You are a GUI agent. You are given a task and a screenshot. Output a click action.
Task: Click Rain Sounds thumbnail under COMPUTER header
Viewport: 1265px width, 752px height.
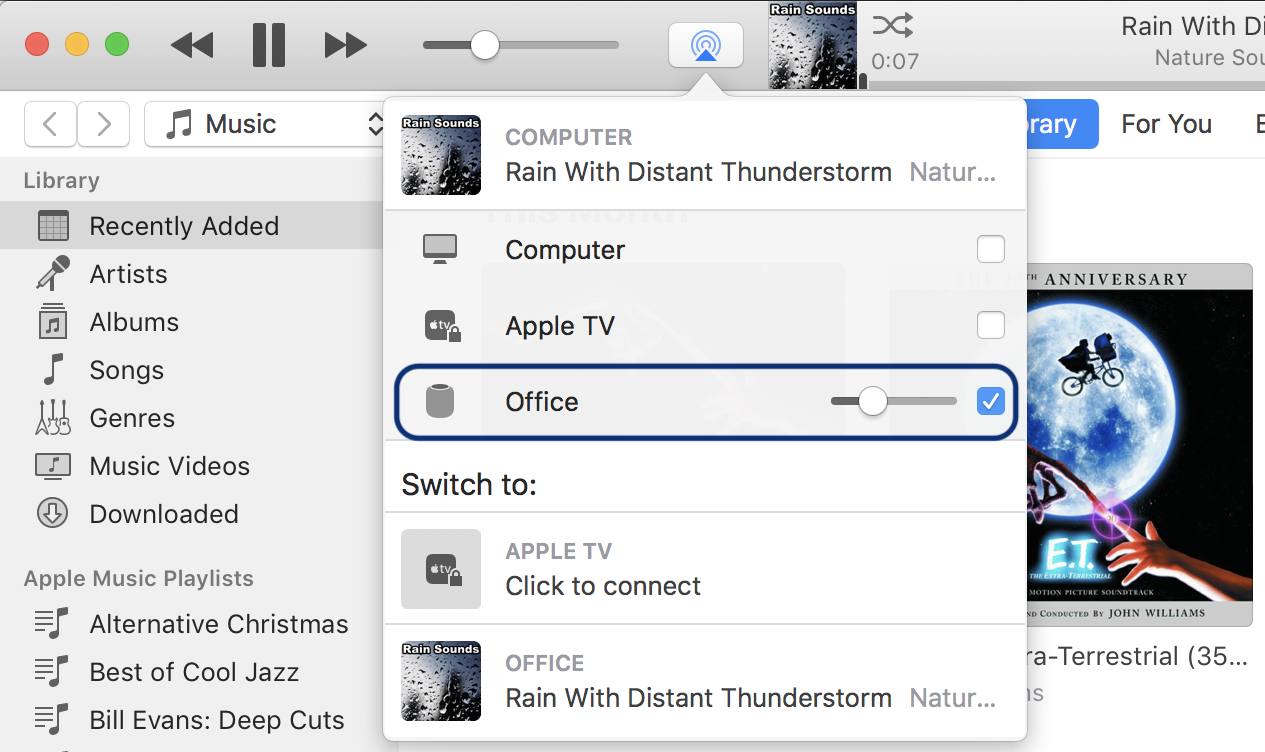441,155
